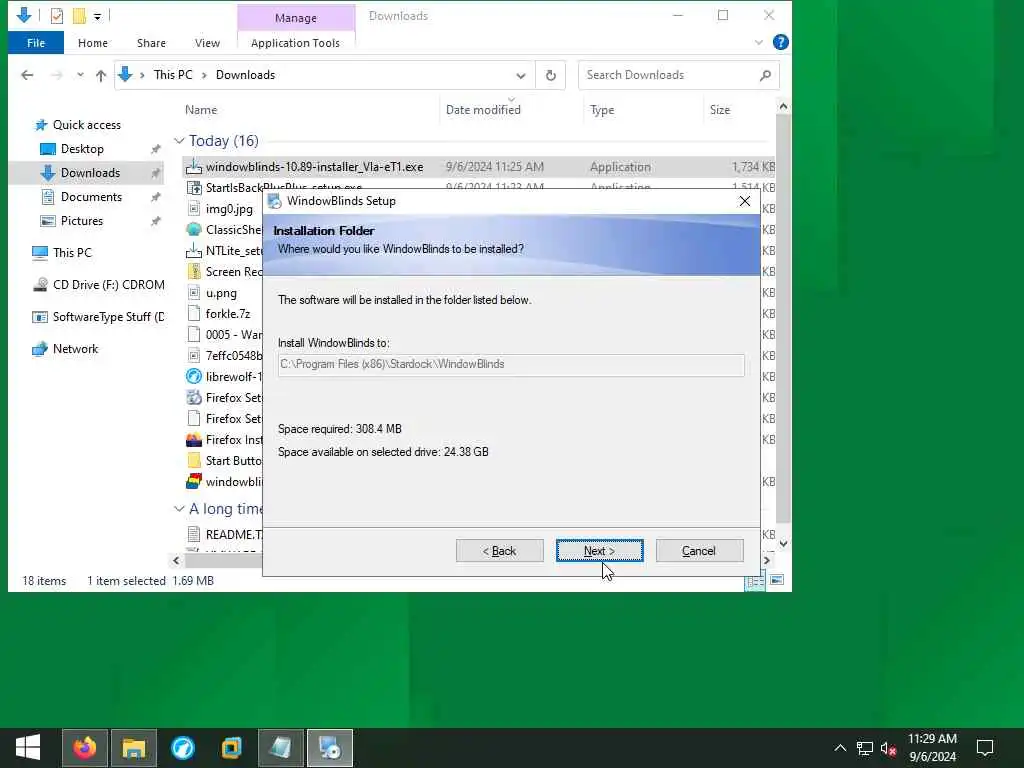Screen dimensions: 1024x768
Task: Cancel the WindowBlinds installation
Action: click(x=699, y=551)
